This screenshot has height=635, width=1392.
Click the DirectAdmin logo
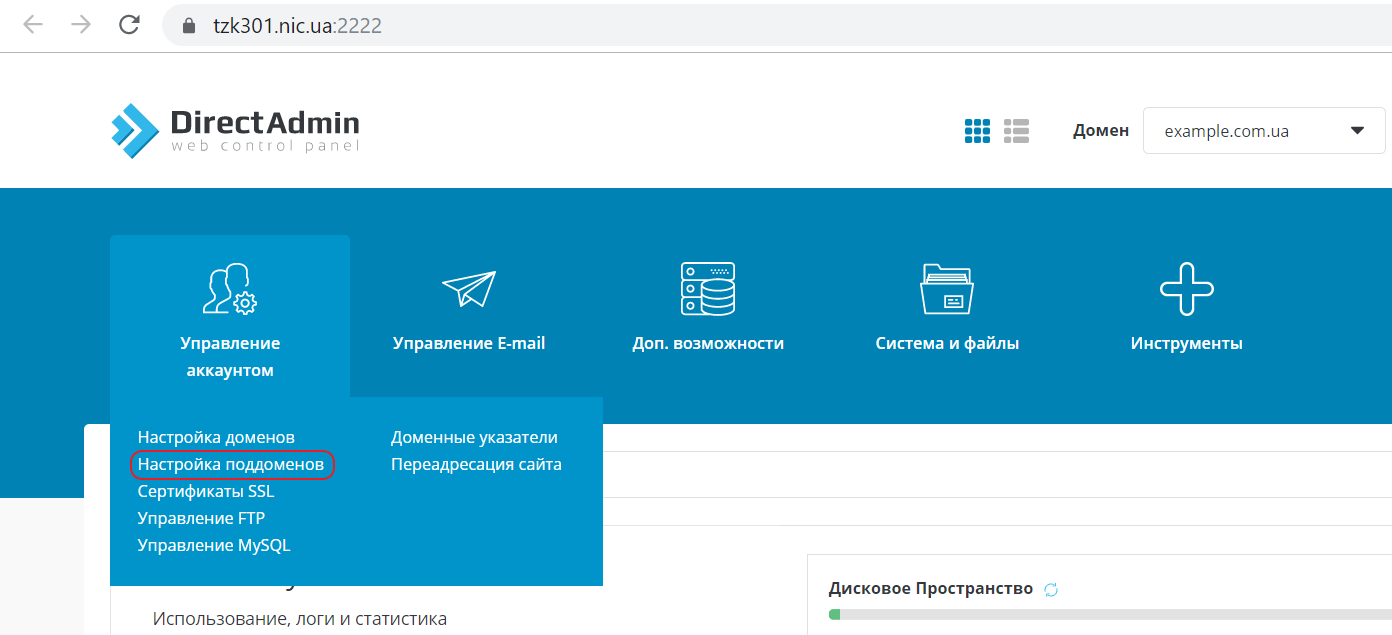click(235, 130)
